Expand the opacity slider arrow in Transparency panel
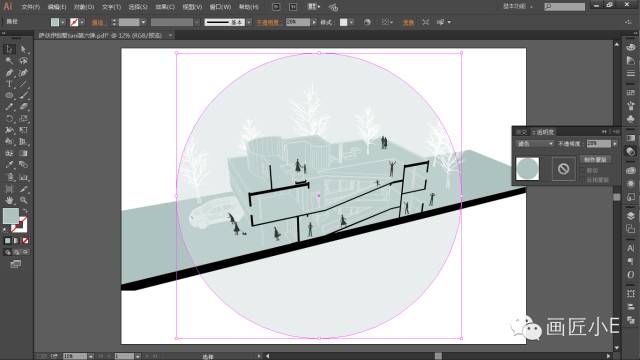Screen dimensions: 640x360 point(615,144)
